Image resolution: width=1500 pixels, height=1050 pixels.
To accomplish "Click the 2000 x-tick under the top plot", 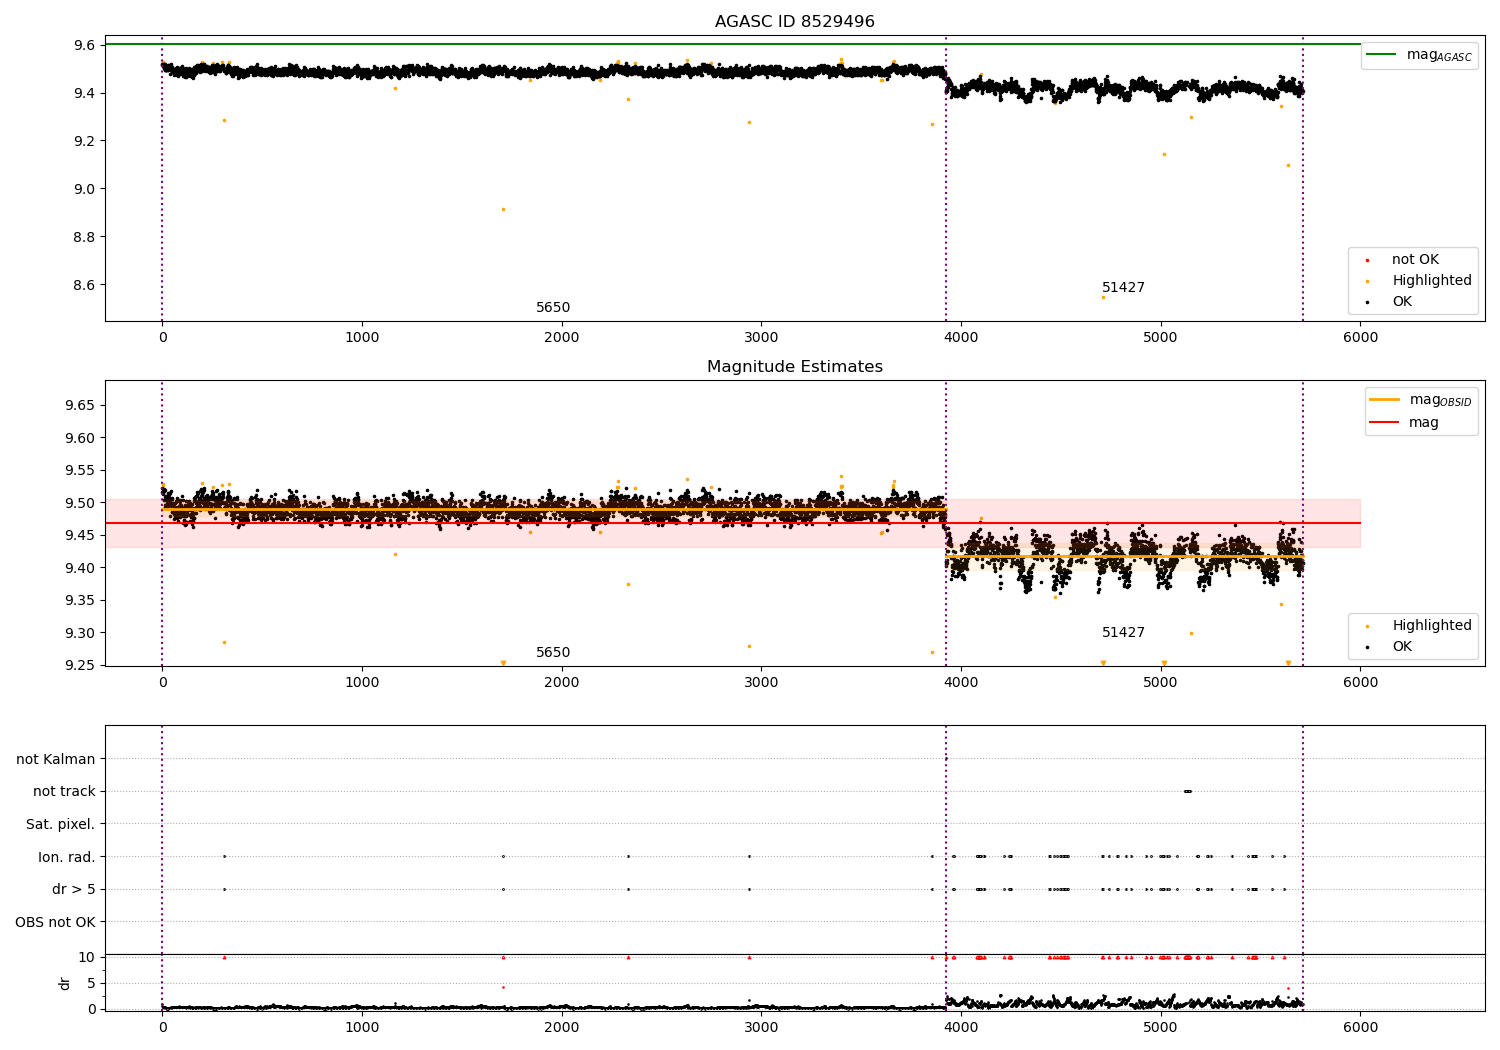I will [562, 338].
